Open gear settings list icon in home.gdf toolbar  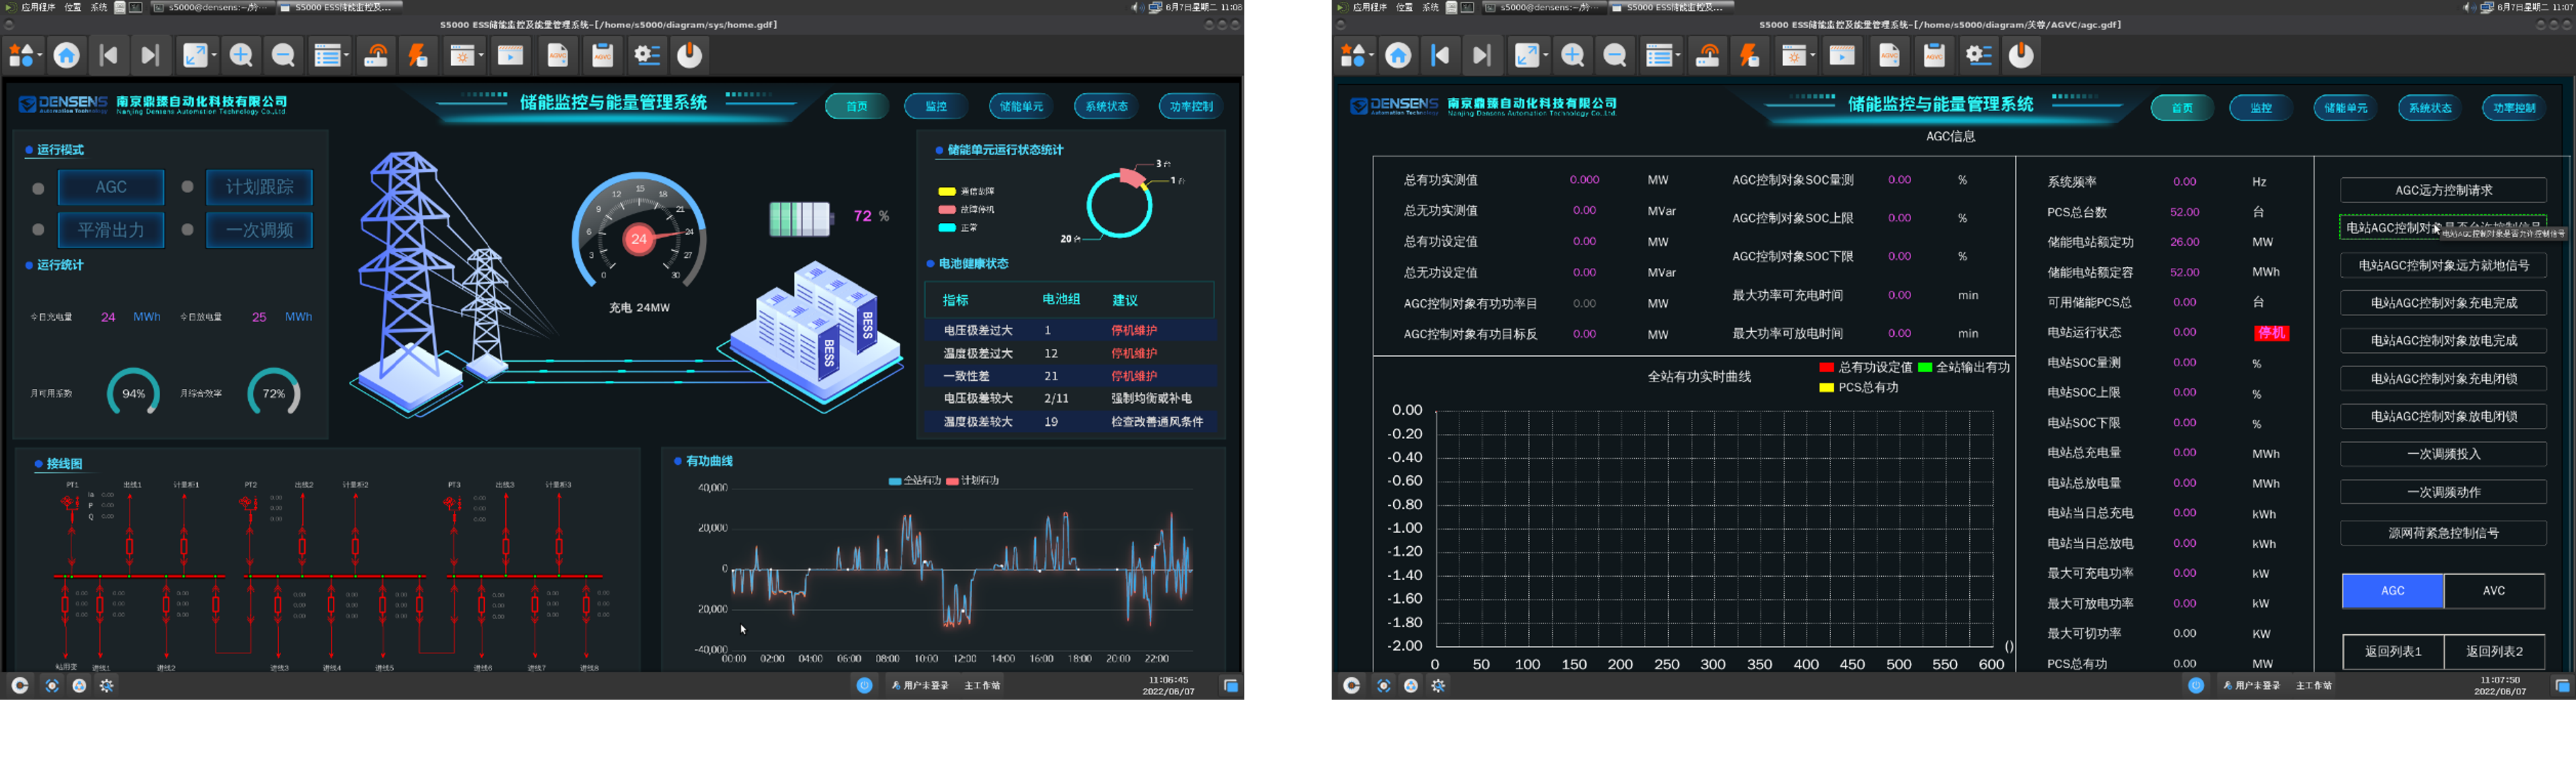[647, 55]
